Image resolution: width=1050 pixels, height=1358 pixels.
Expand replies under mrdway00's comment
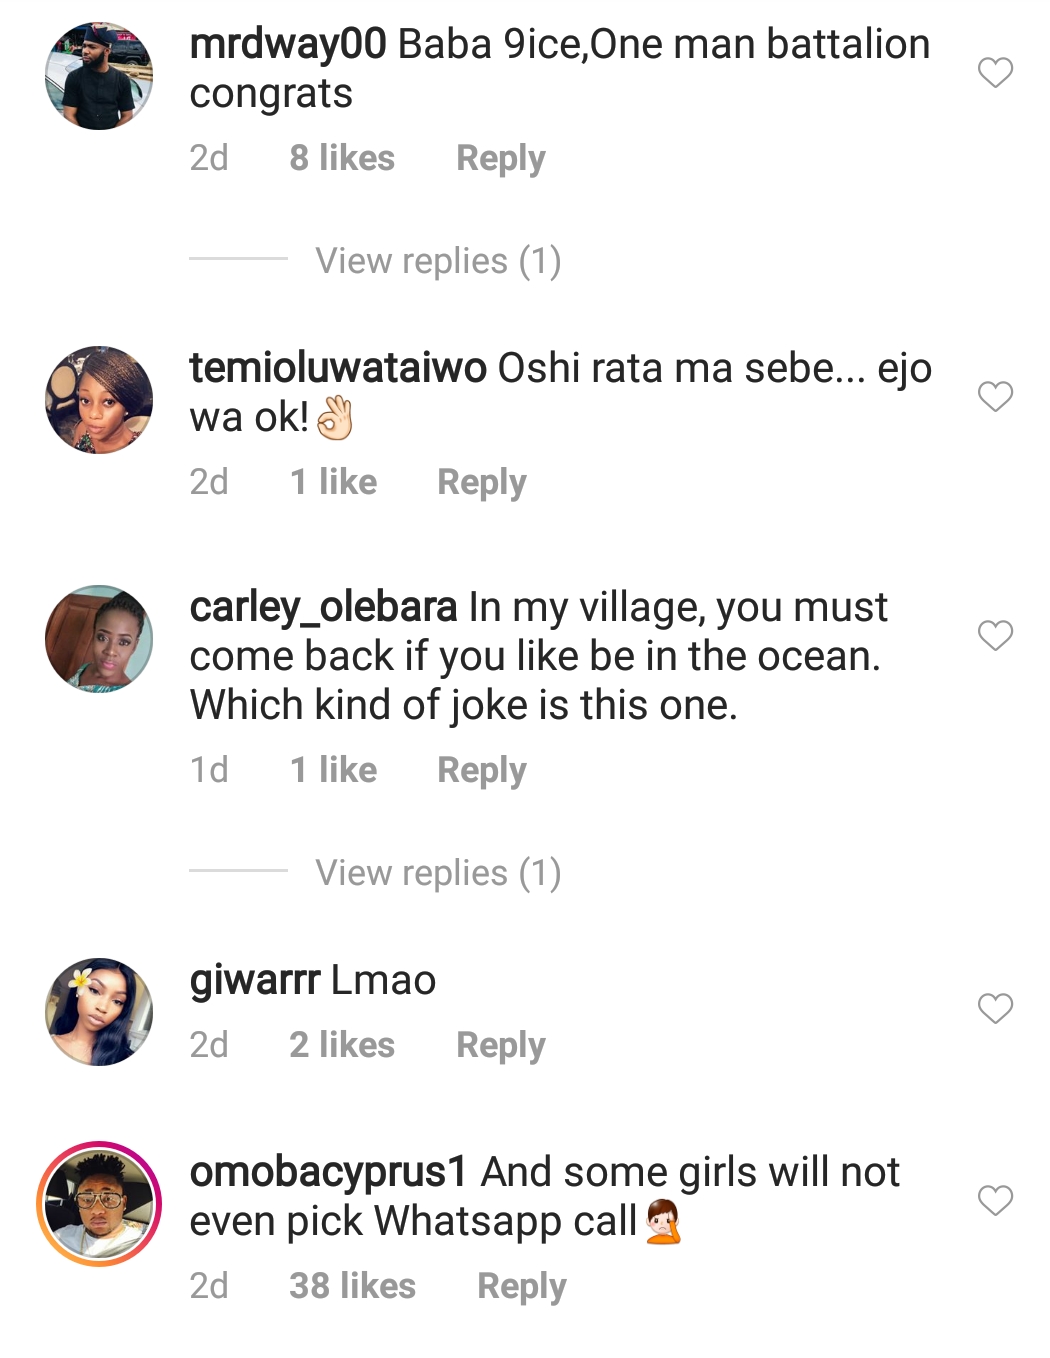438,261
